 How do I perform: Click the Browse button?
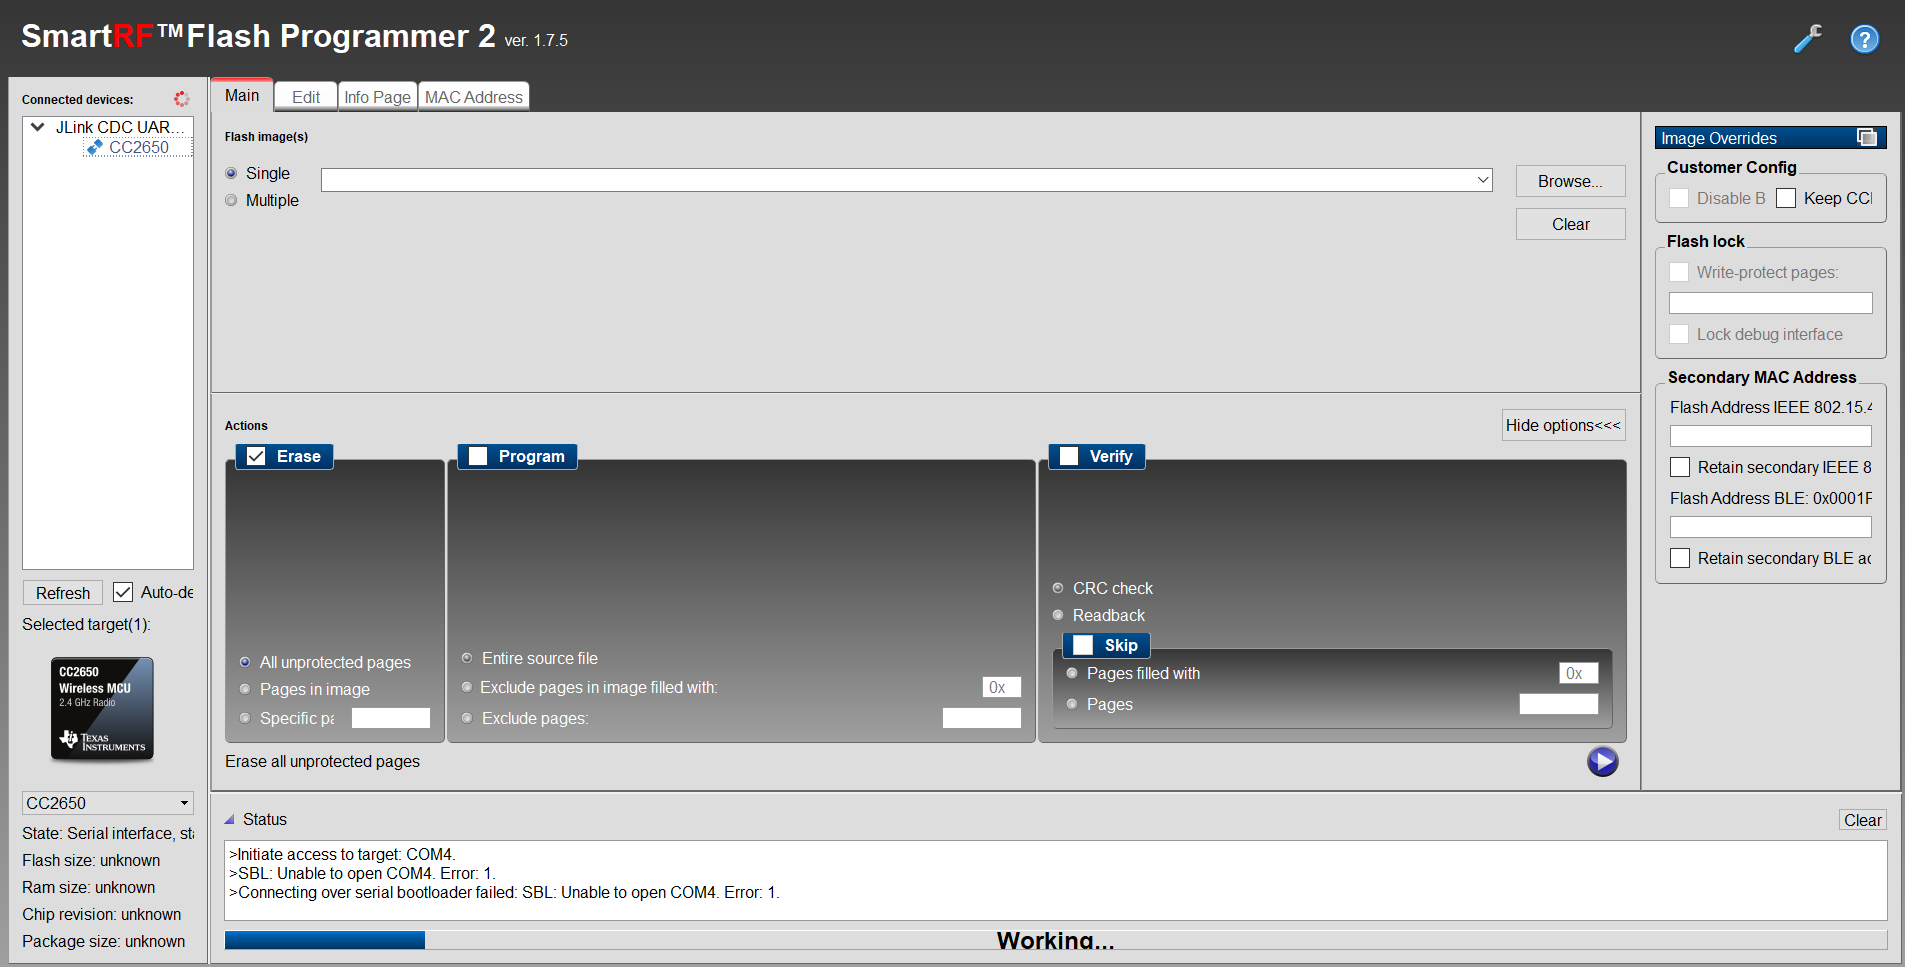point(1570,181)
